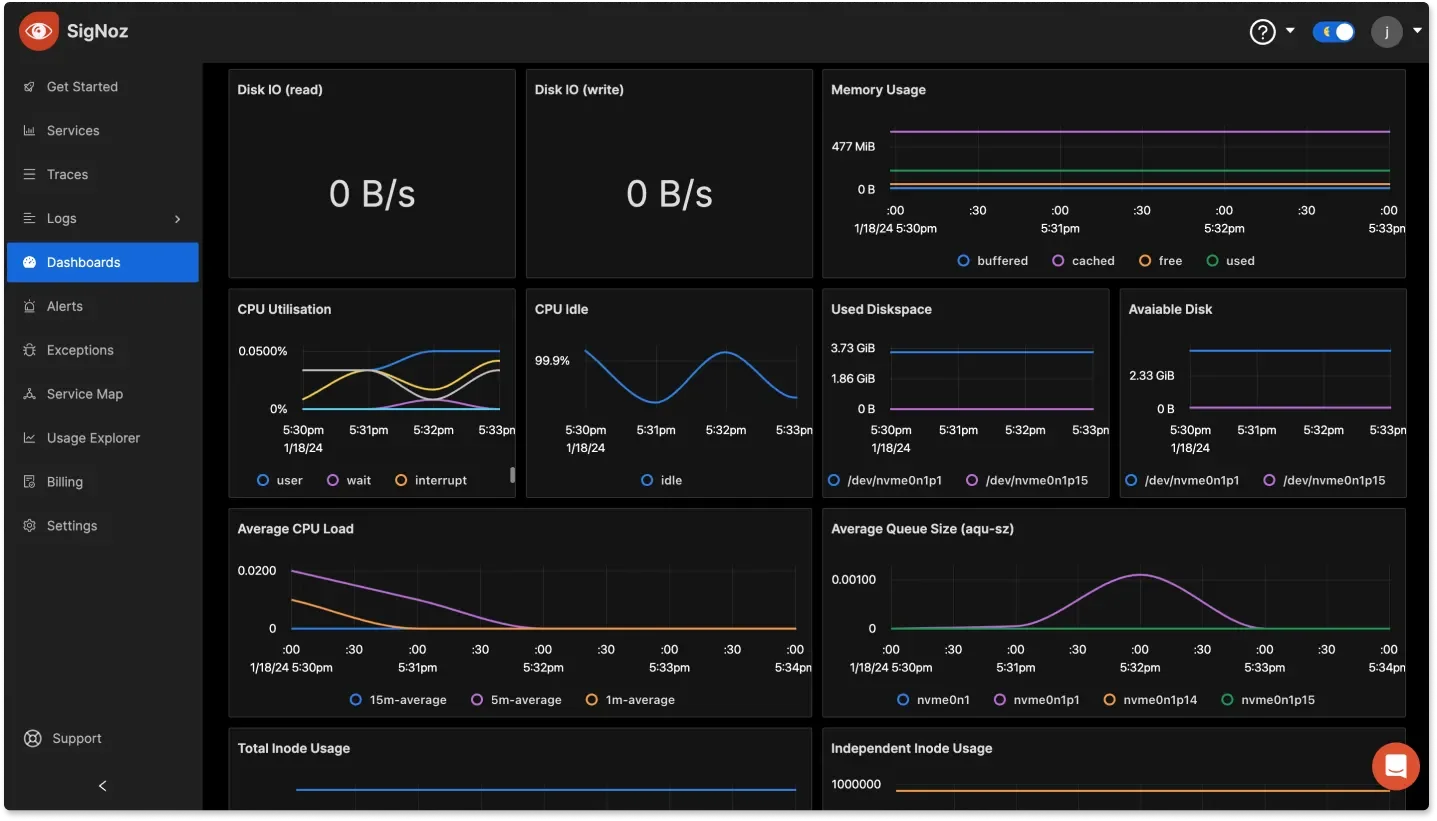
Task: Collapse the left sidebar
Action: pos(101,786)
